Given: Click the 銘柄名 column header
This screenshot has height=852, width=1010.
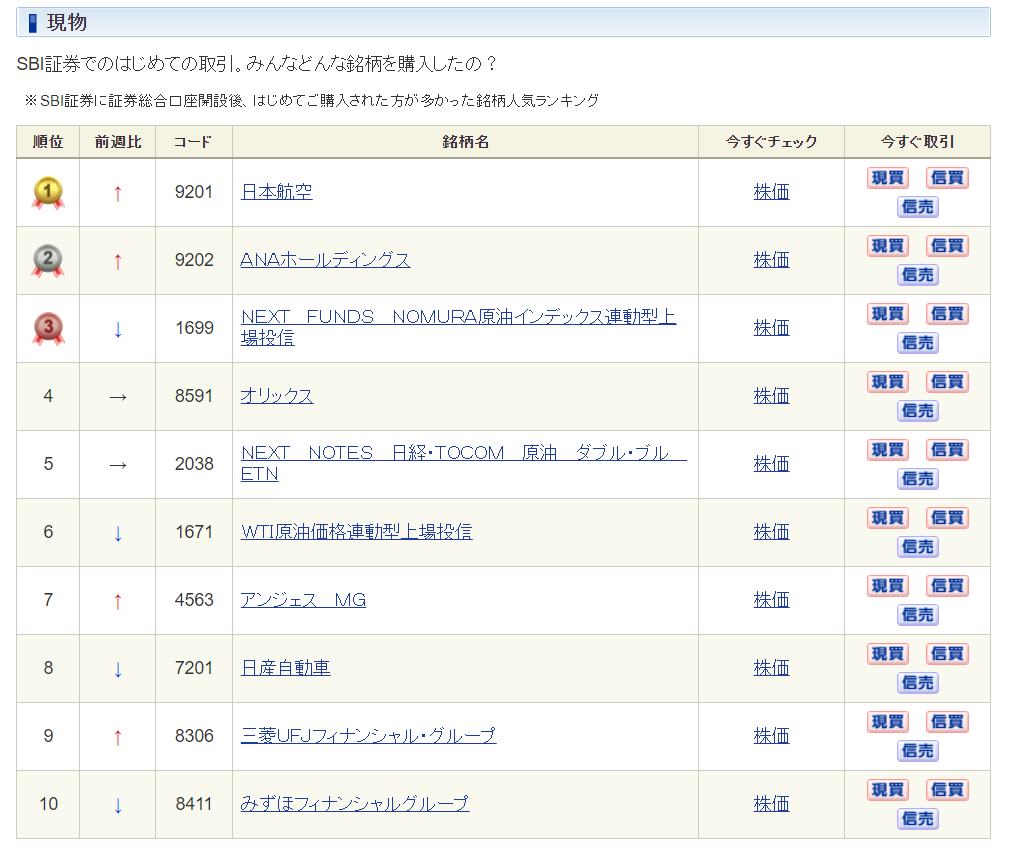Looking at the screenshot, I should point(465,142).
